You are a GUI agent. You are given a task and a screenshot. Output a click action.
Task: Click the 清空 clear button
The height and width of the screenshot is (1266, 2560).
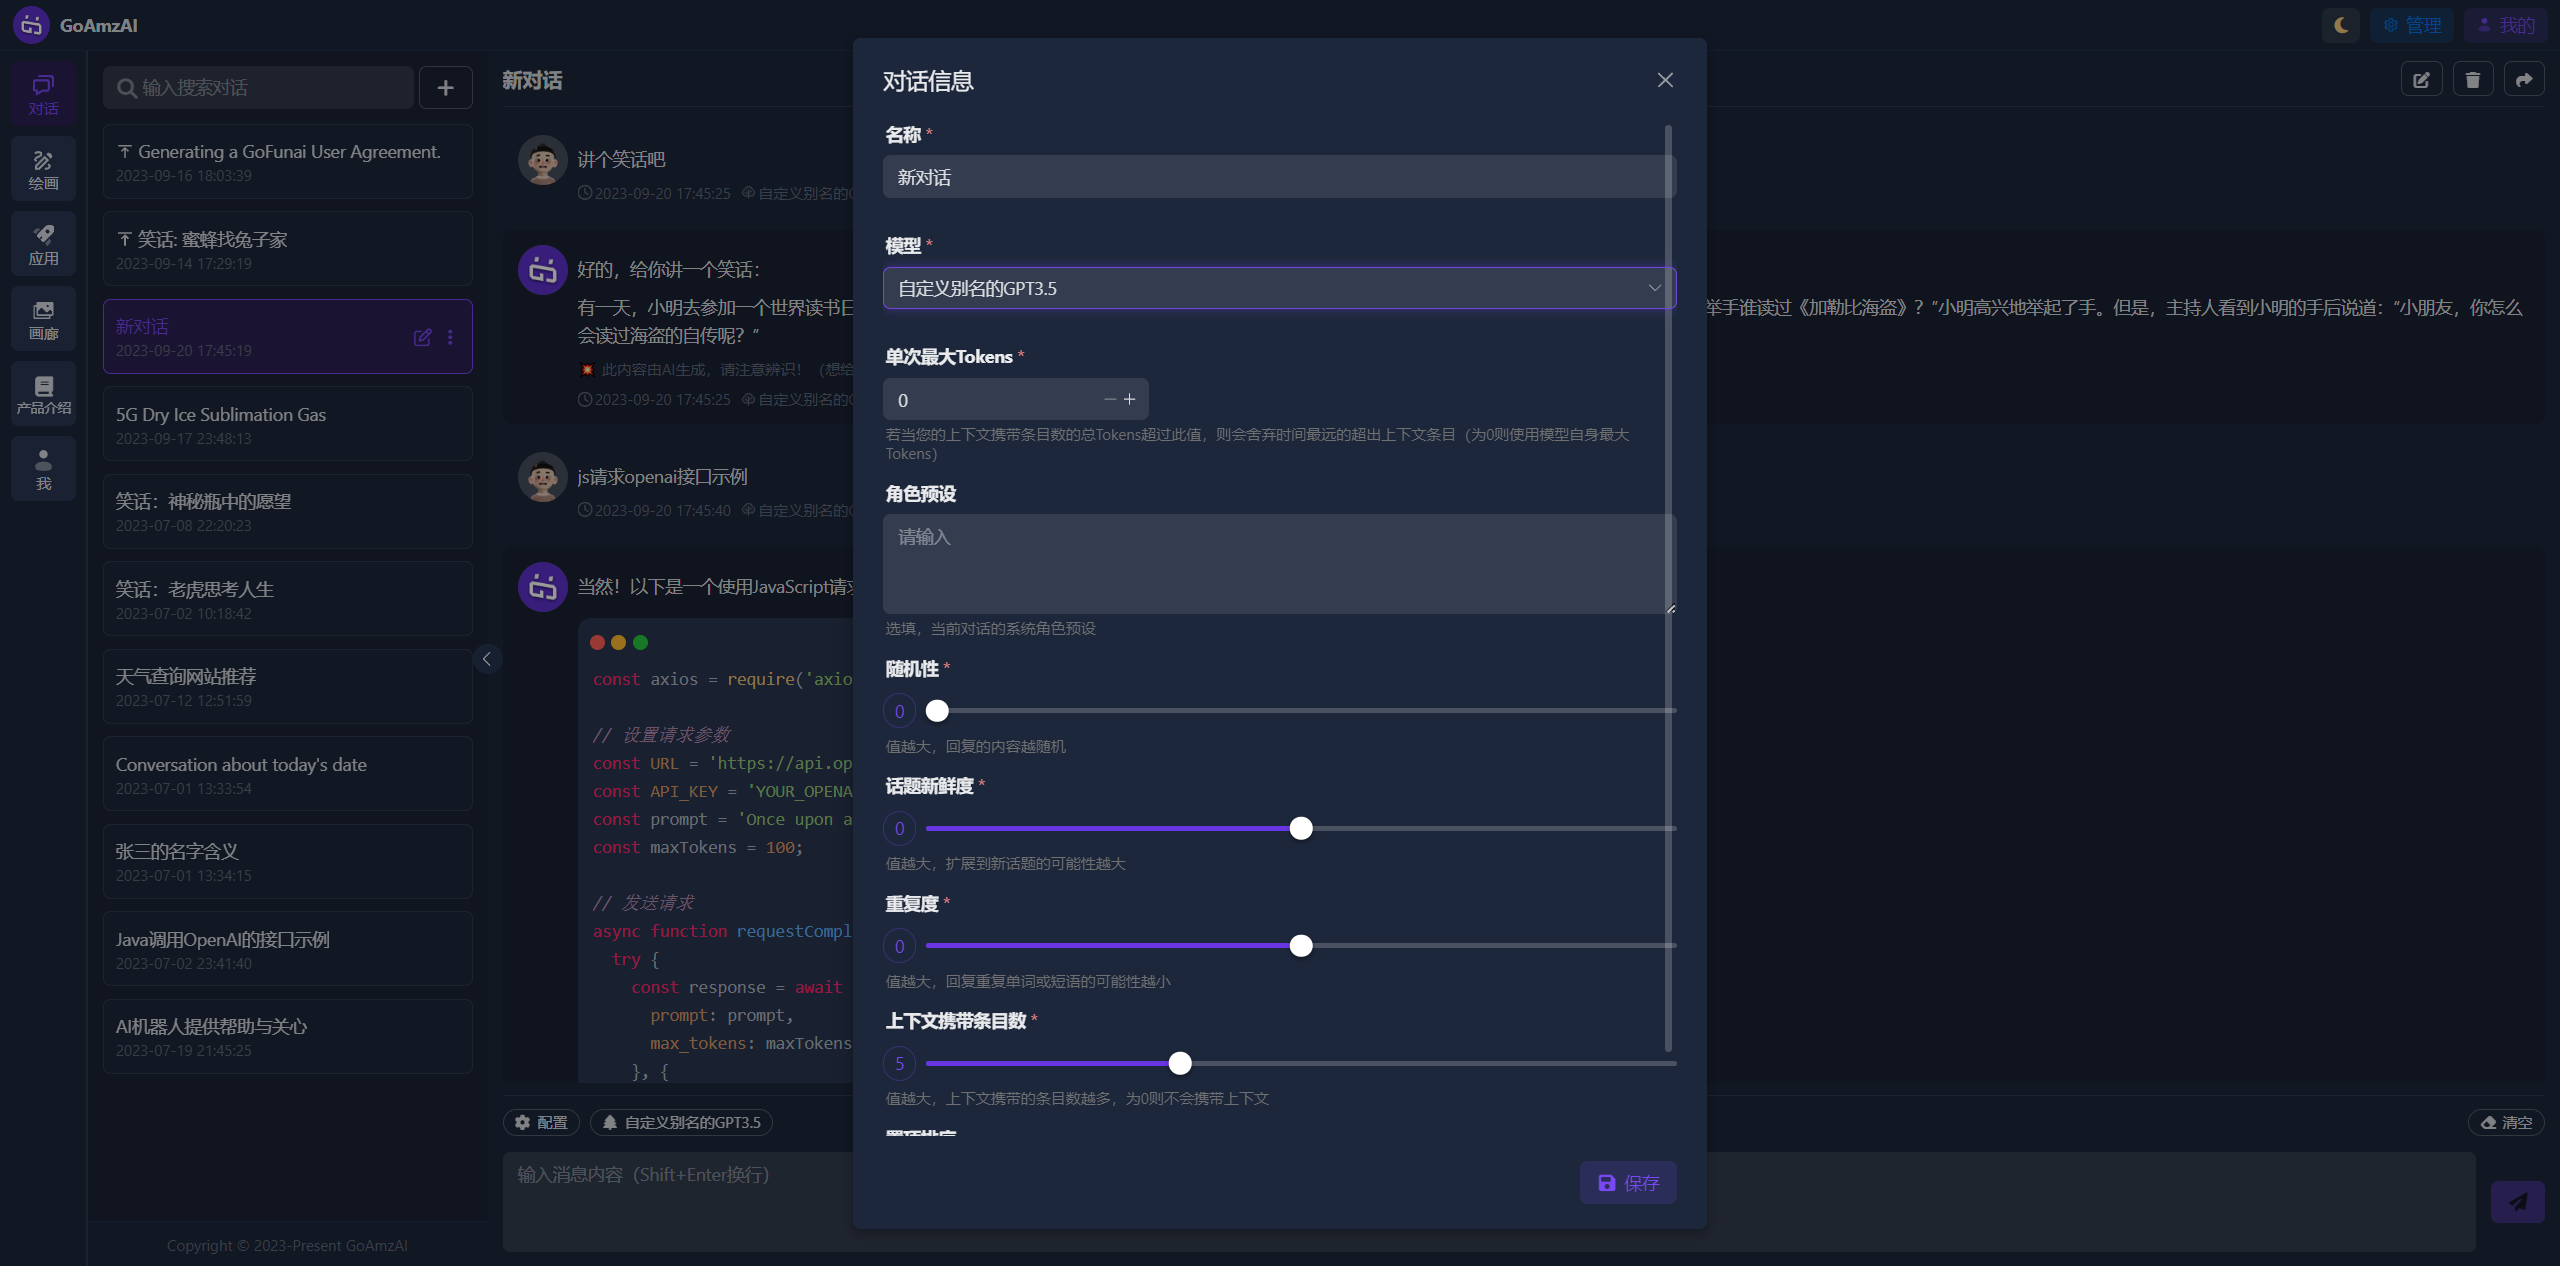2506,1122
